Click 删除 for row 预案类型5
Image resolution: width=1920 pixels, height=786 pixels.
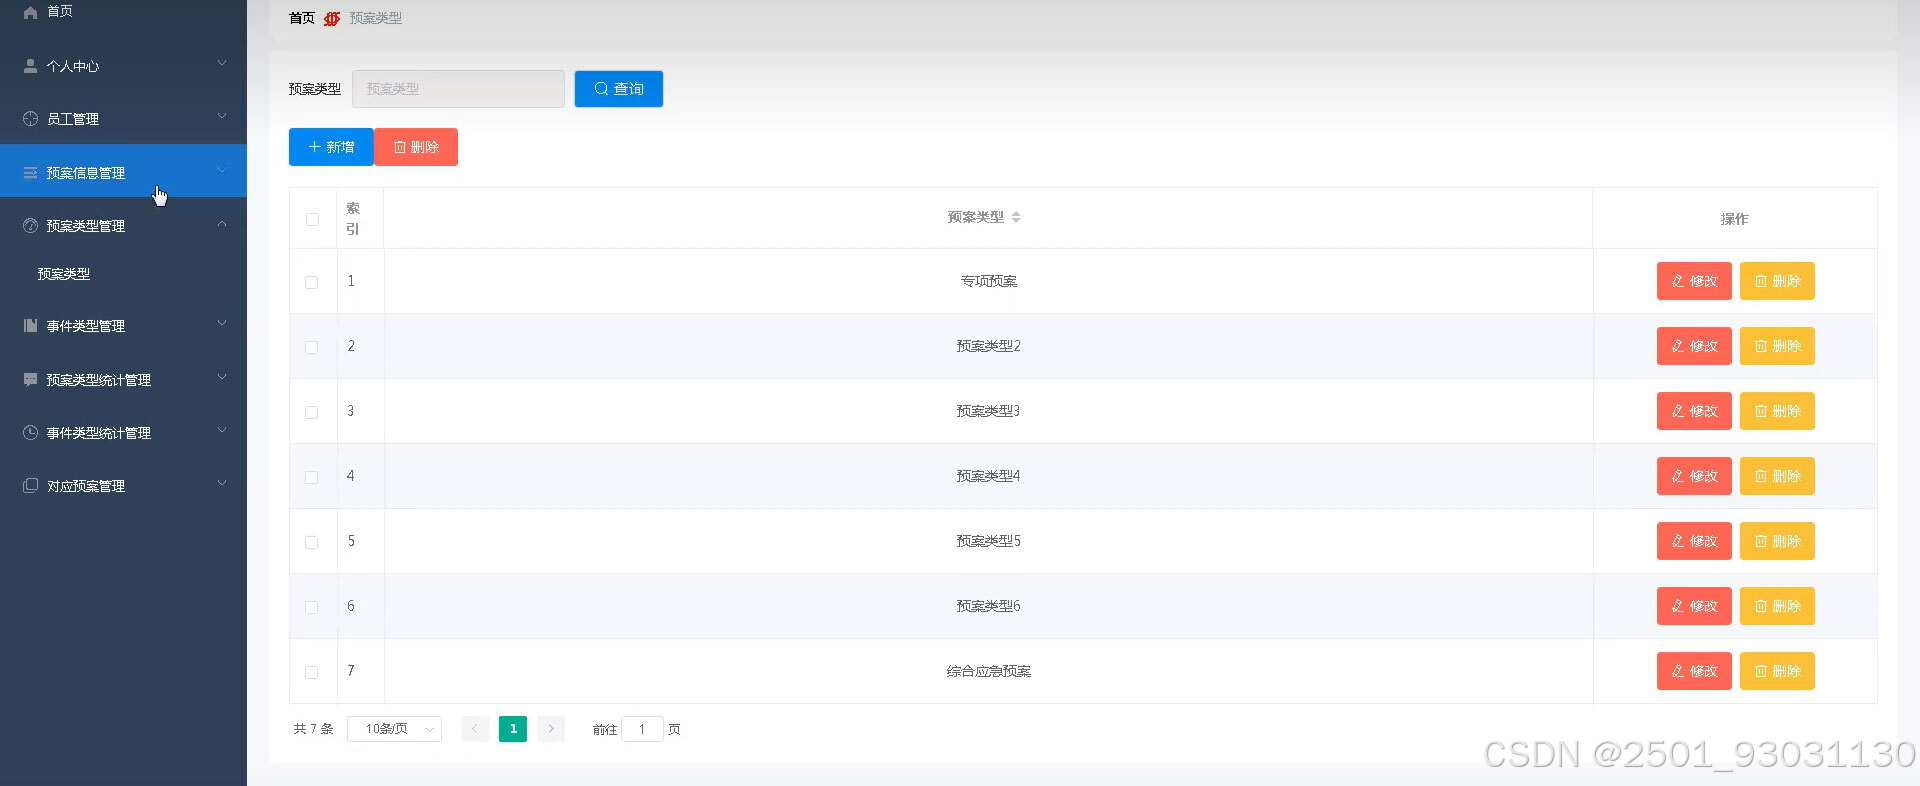[x=1777, y=541]
